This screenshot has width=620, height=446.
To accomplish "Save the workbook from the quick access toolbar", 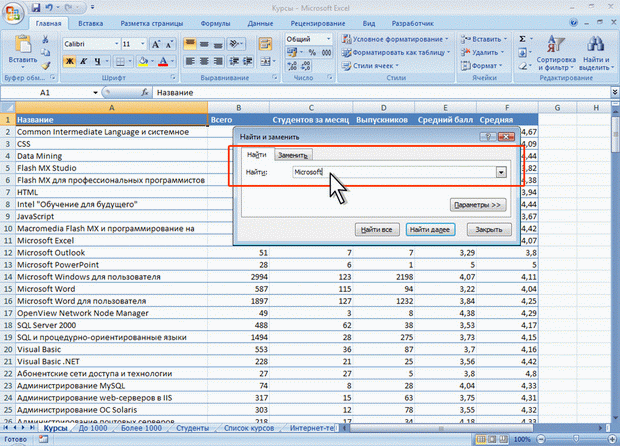I will tap(36, 7).
